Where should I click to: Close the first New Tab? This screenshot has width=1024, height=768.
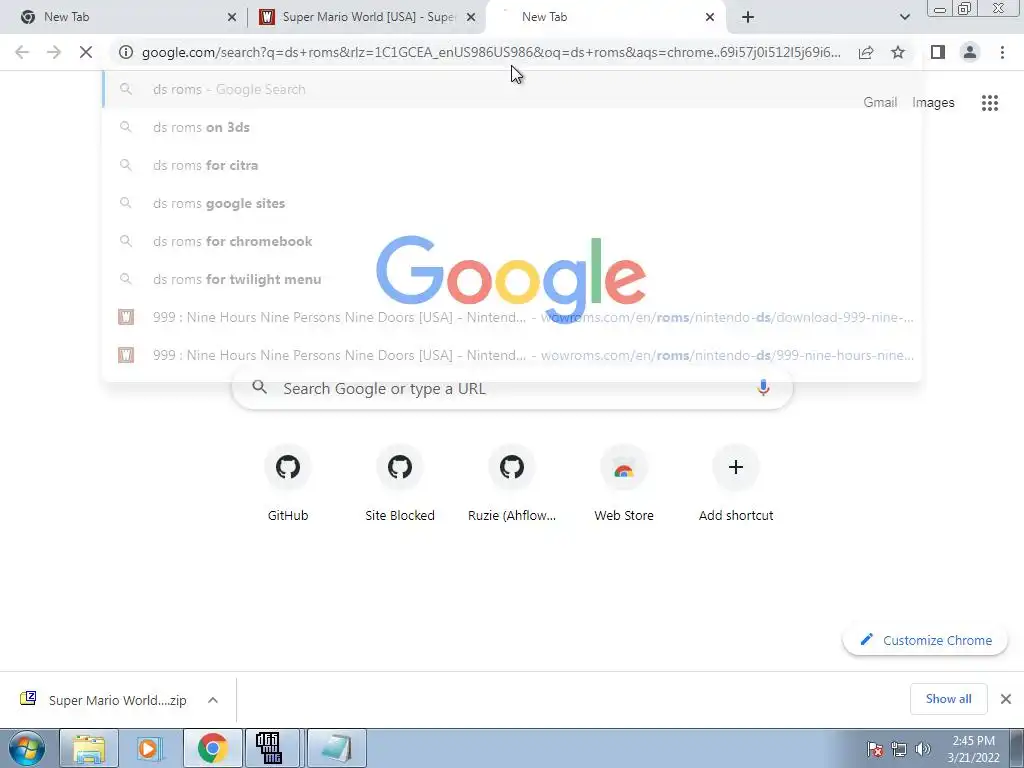click(x=232, y=17)
